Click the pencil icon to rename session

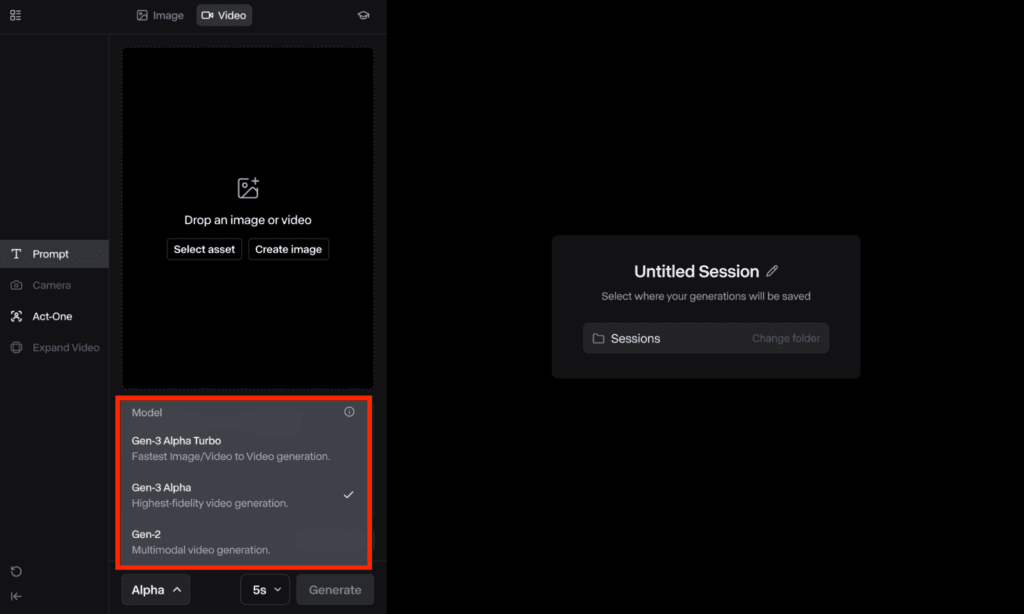[772, 271]
